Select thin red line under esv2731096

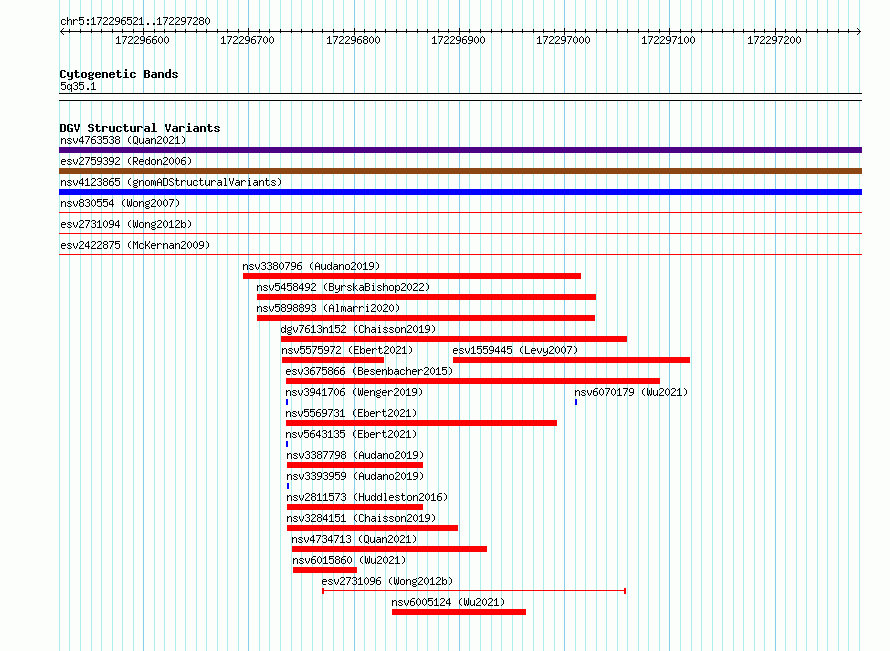(474, 591)
